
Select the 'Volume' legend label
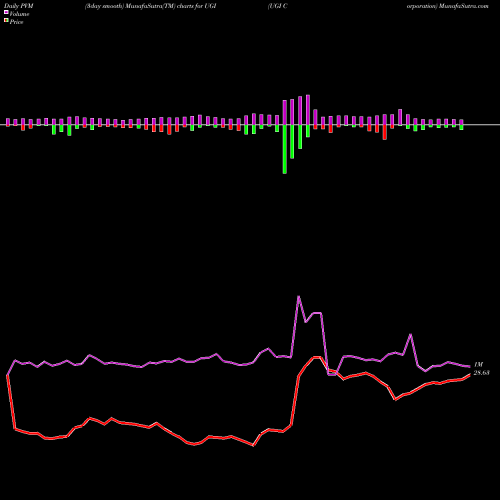tap(19, 14)
